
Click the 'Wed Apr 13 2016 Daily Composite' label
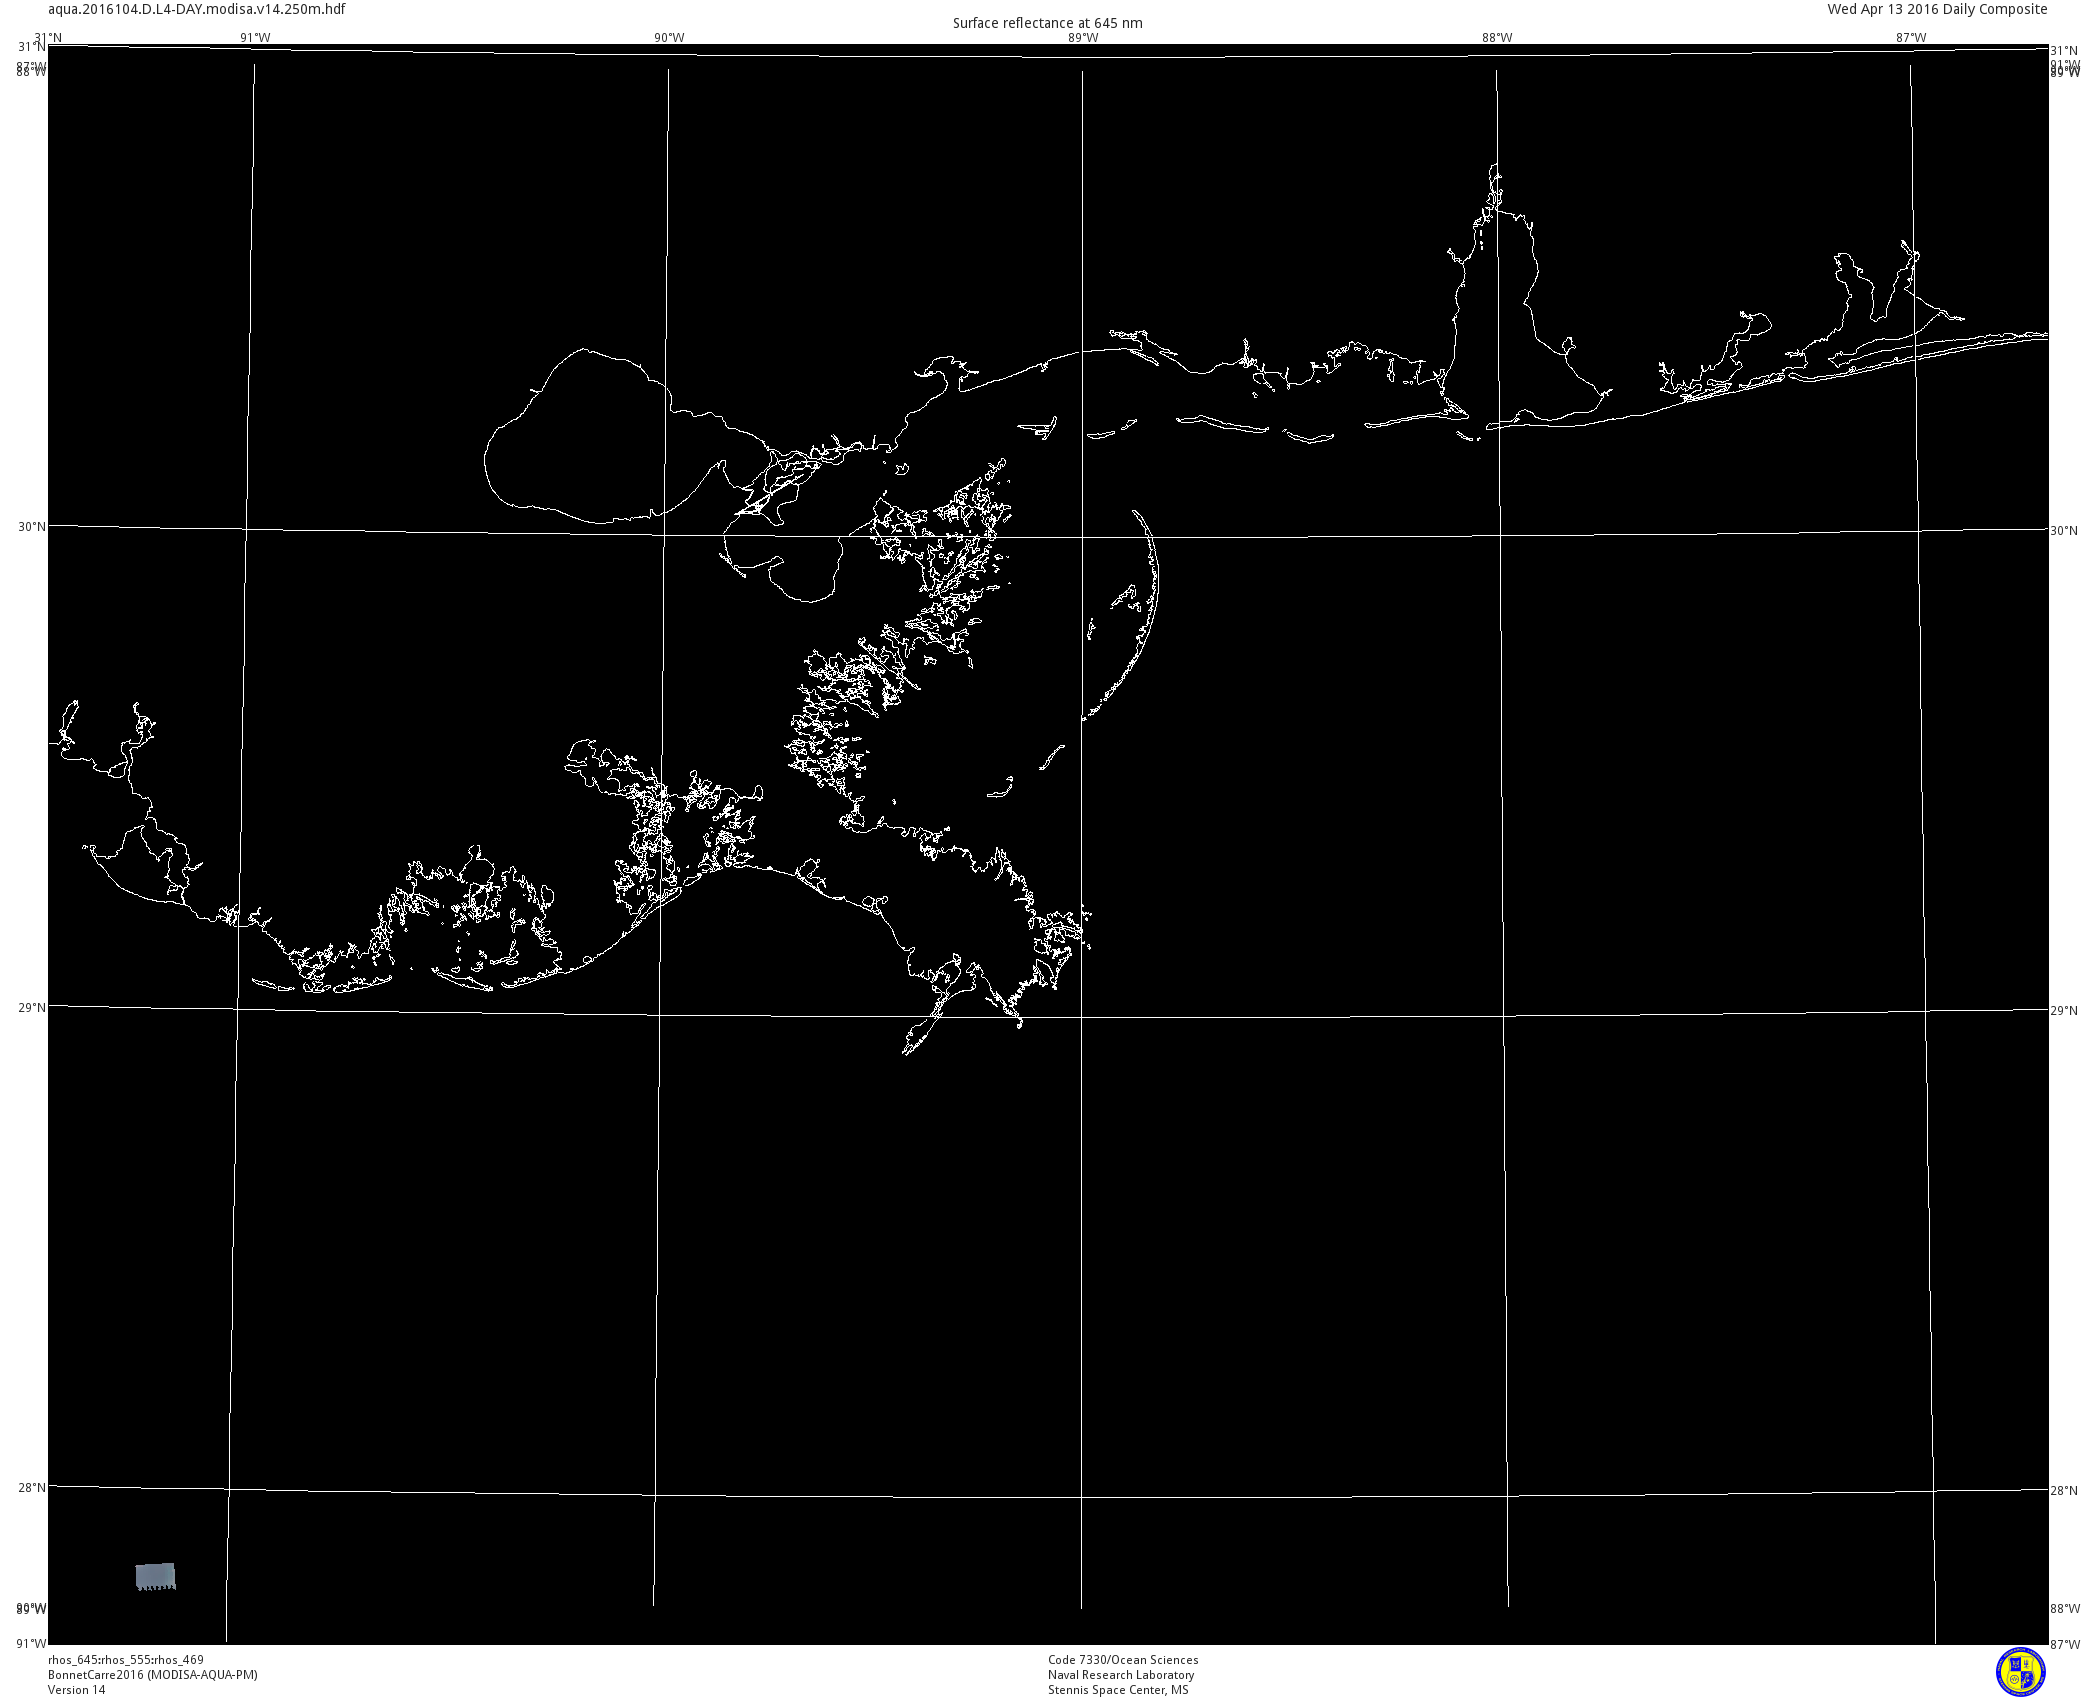[1937, 9]
